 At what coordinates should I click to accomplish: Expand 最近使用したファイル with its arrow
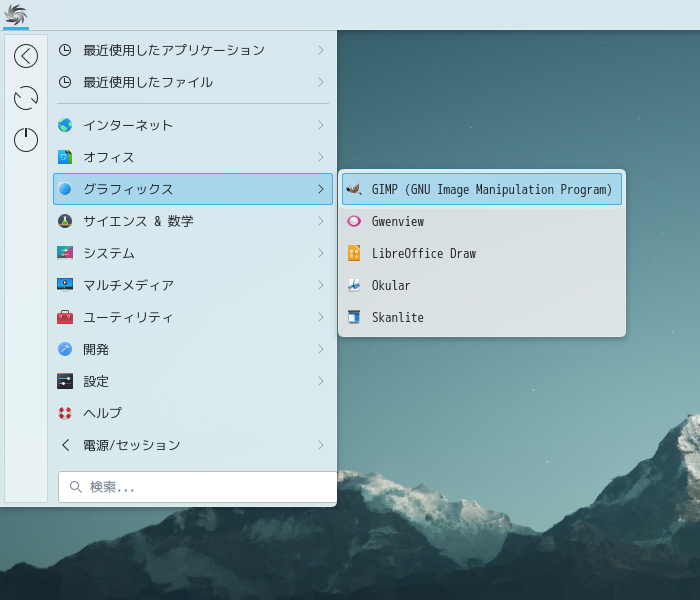pyautogui.click(x=321, y=82)
